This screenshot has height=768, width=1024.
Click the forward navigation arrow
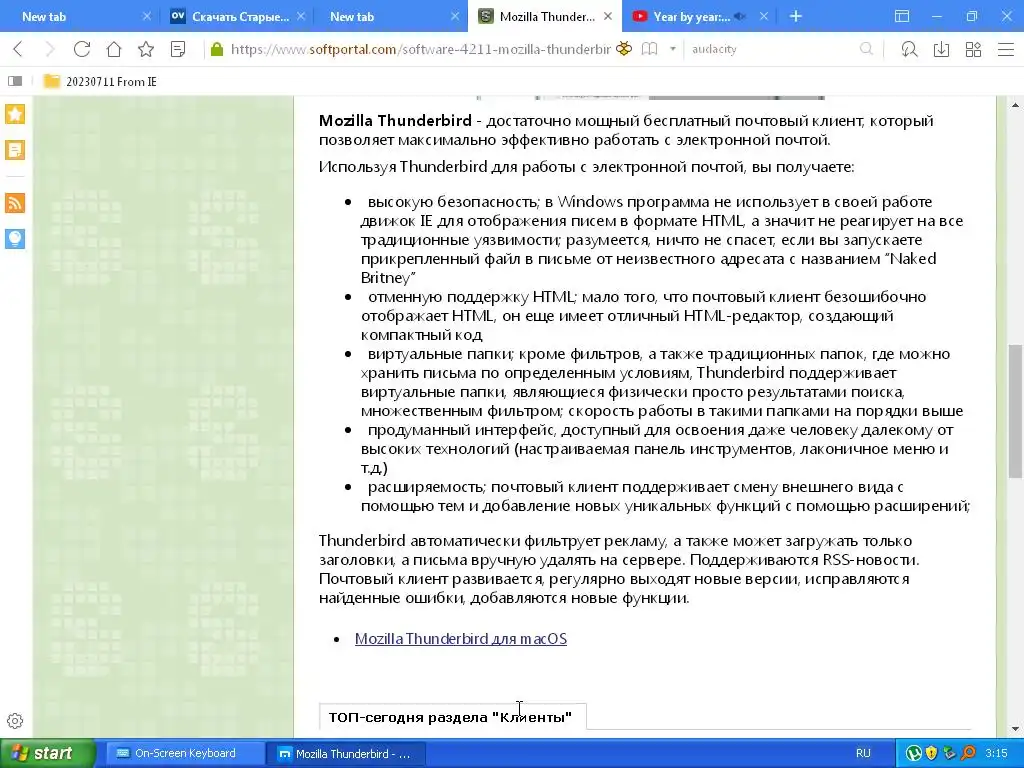[x=50, y=49]
